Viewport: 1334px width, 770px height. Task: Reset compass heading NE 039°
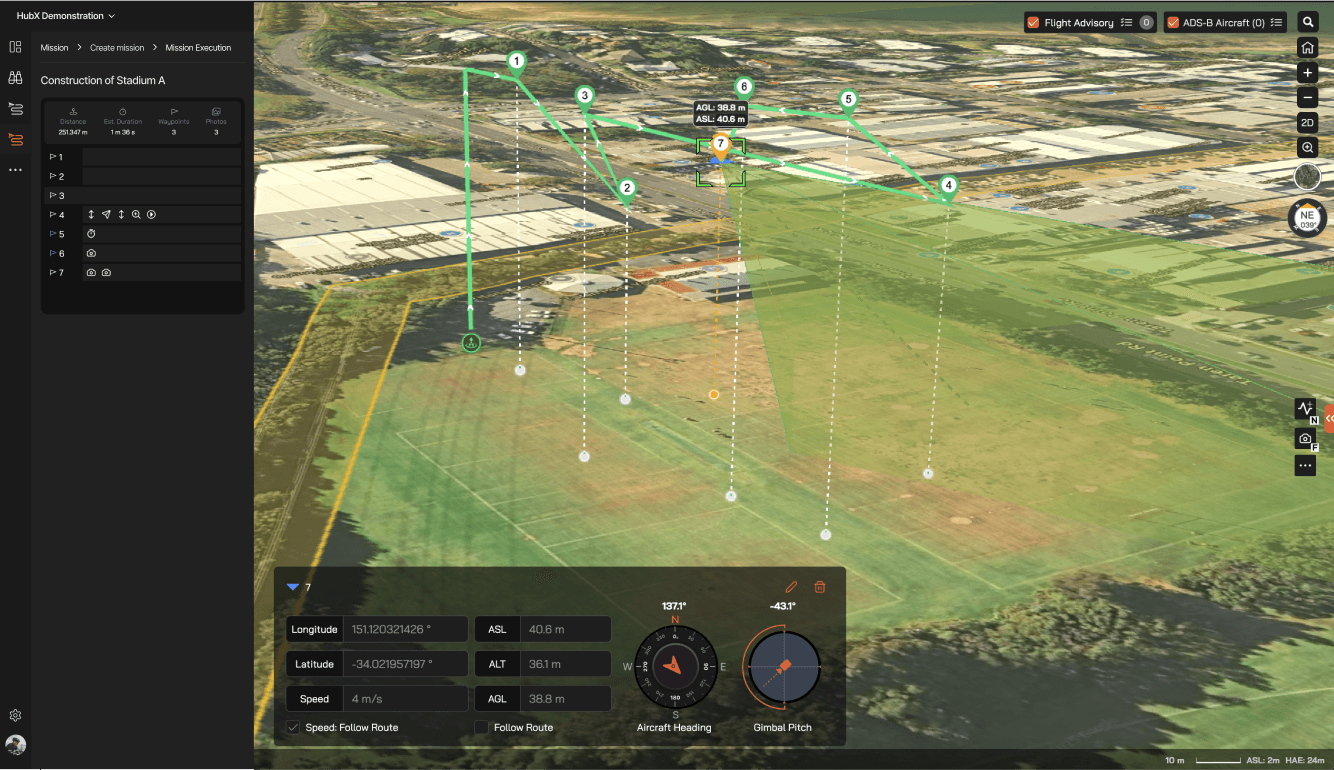pos(1307,218)
